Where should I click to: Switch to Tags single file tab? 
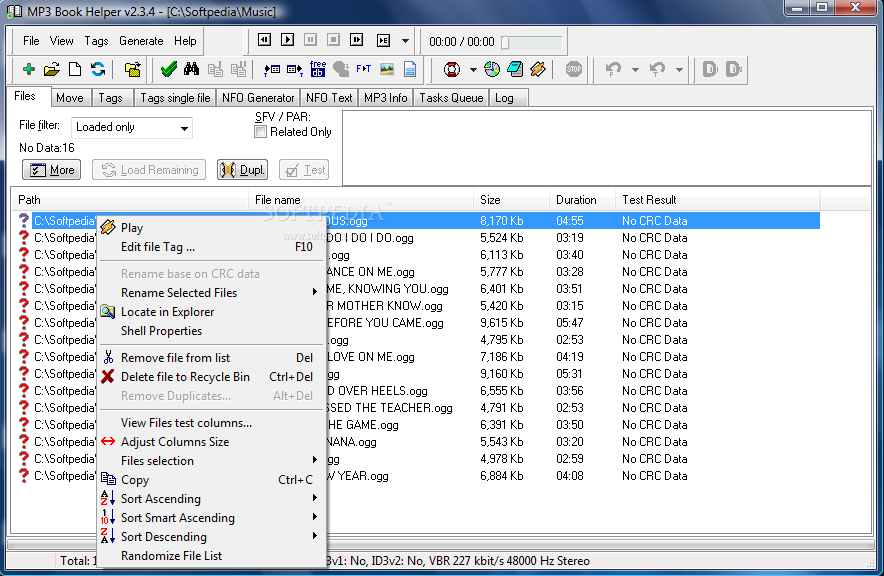[175, 98]
